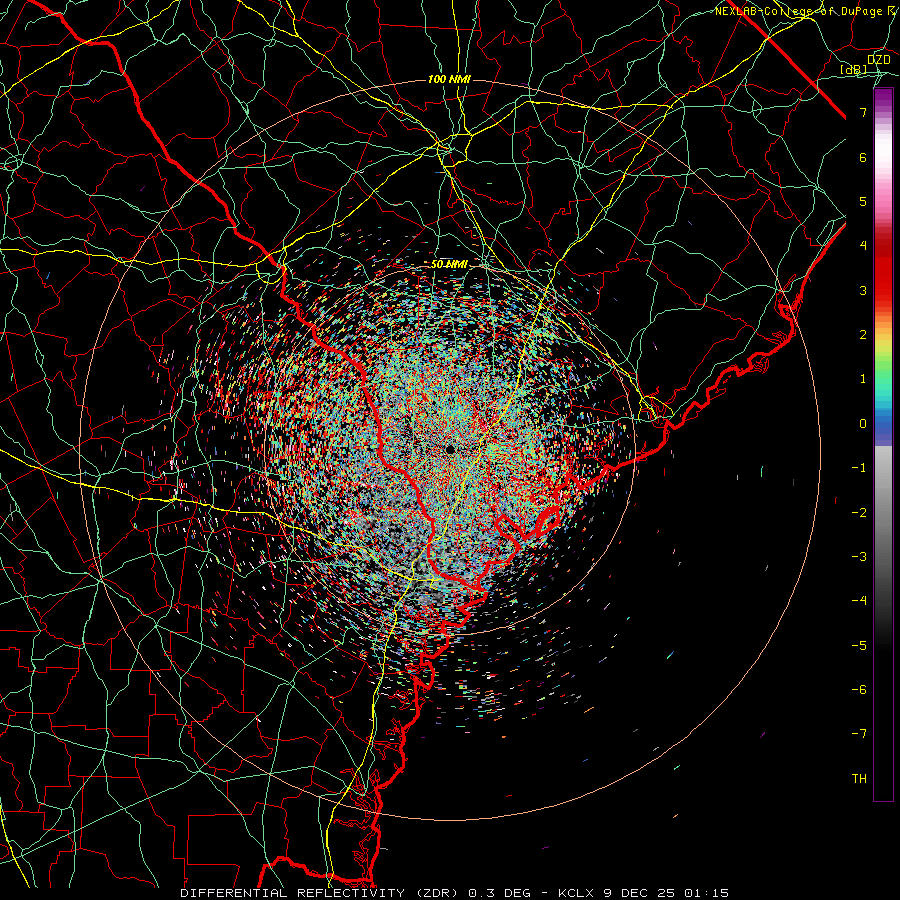Click the "-3" value on the color scale

859,556
